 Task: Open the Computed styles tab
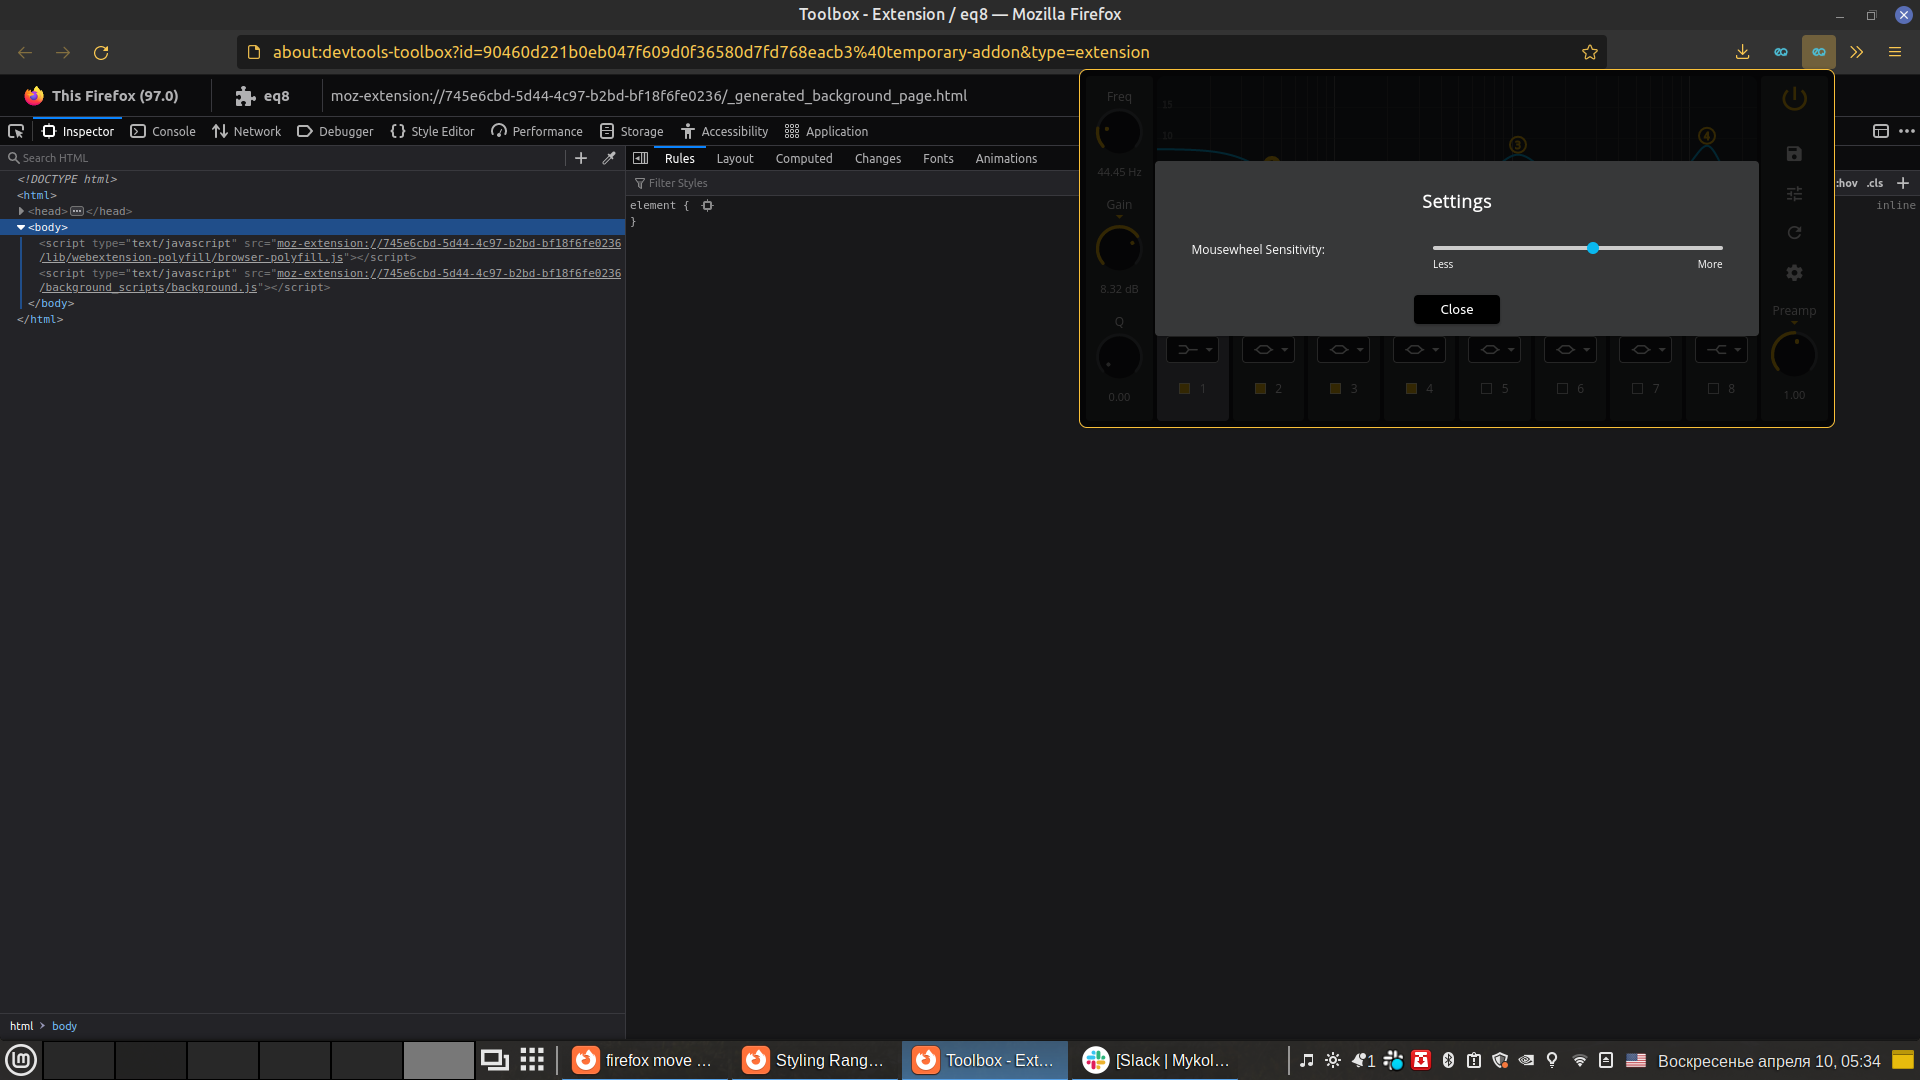pyautogui.click(x=803, y=158)
